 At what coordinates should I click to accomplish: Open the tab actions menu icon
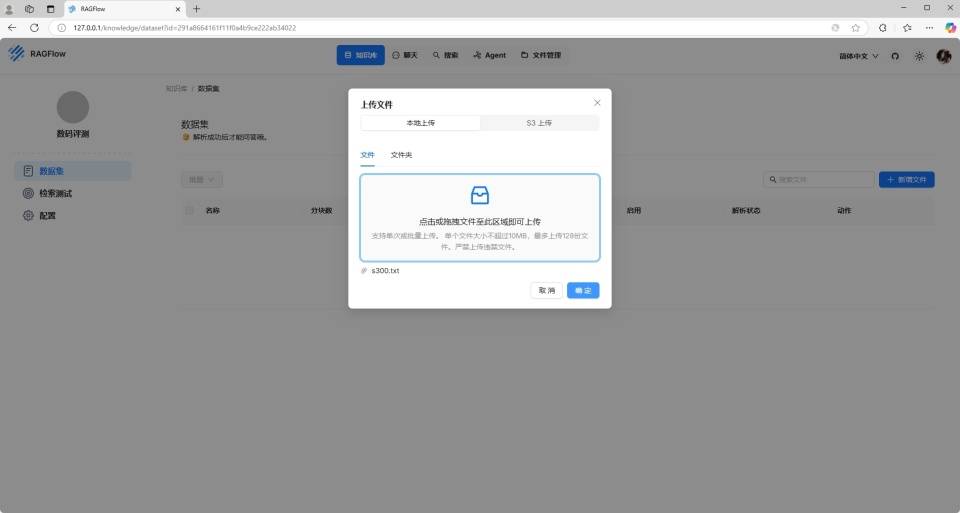point(50,9)
